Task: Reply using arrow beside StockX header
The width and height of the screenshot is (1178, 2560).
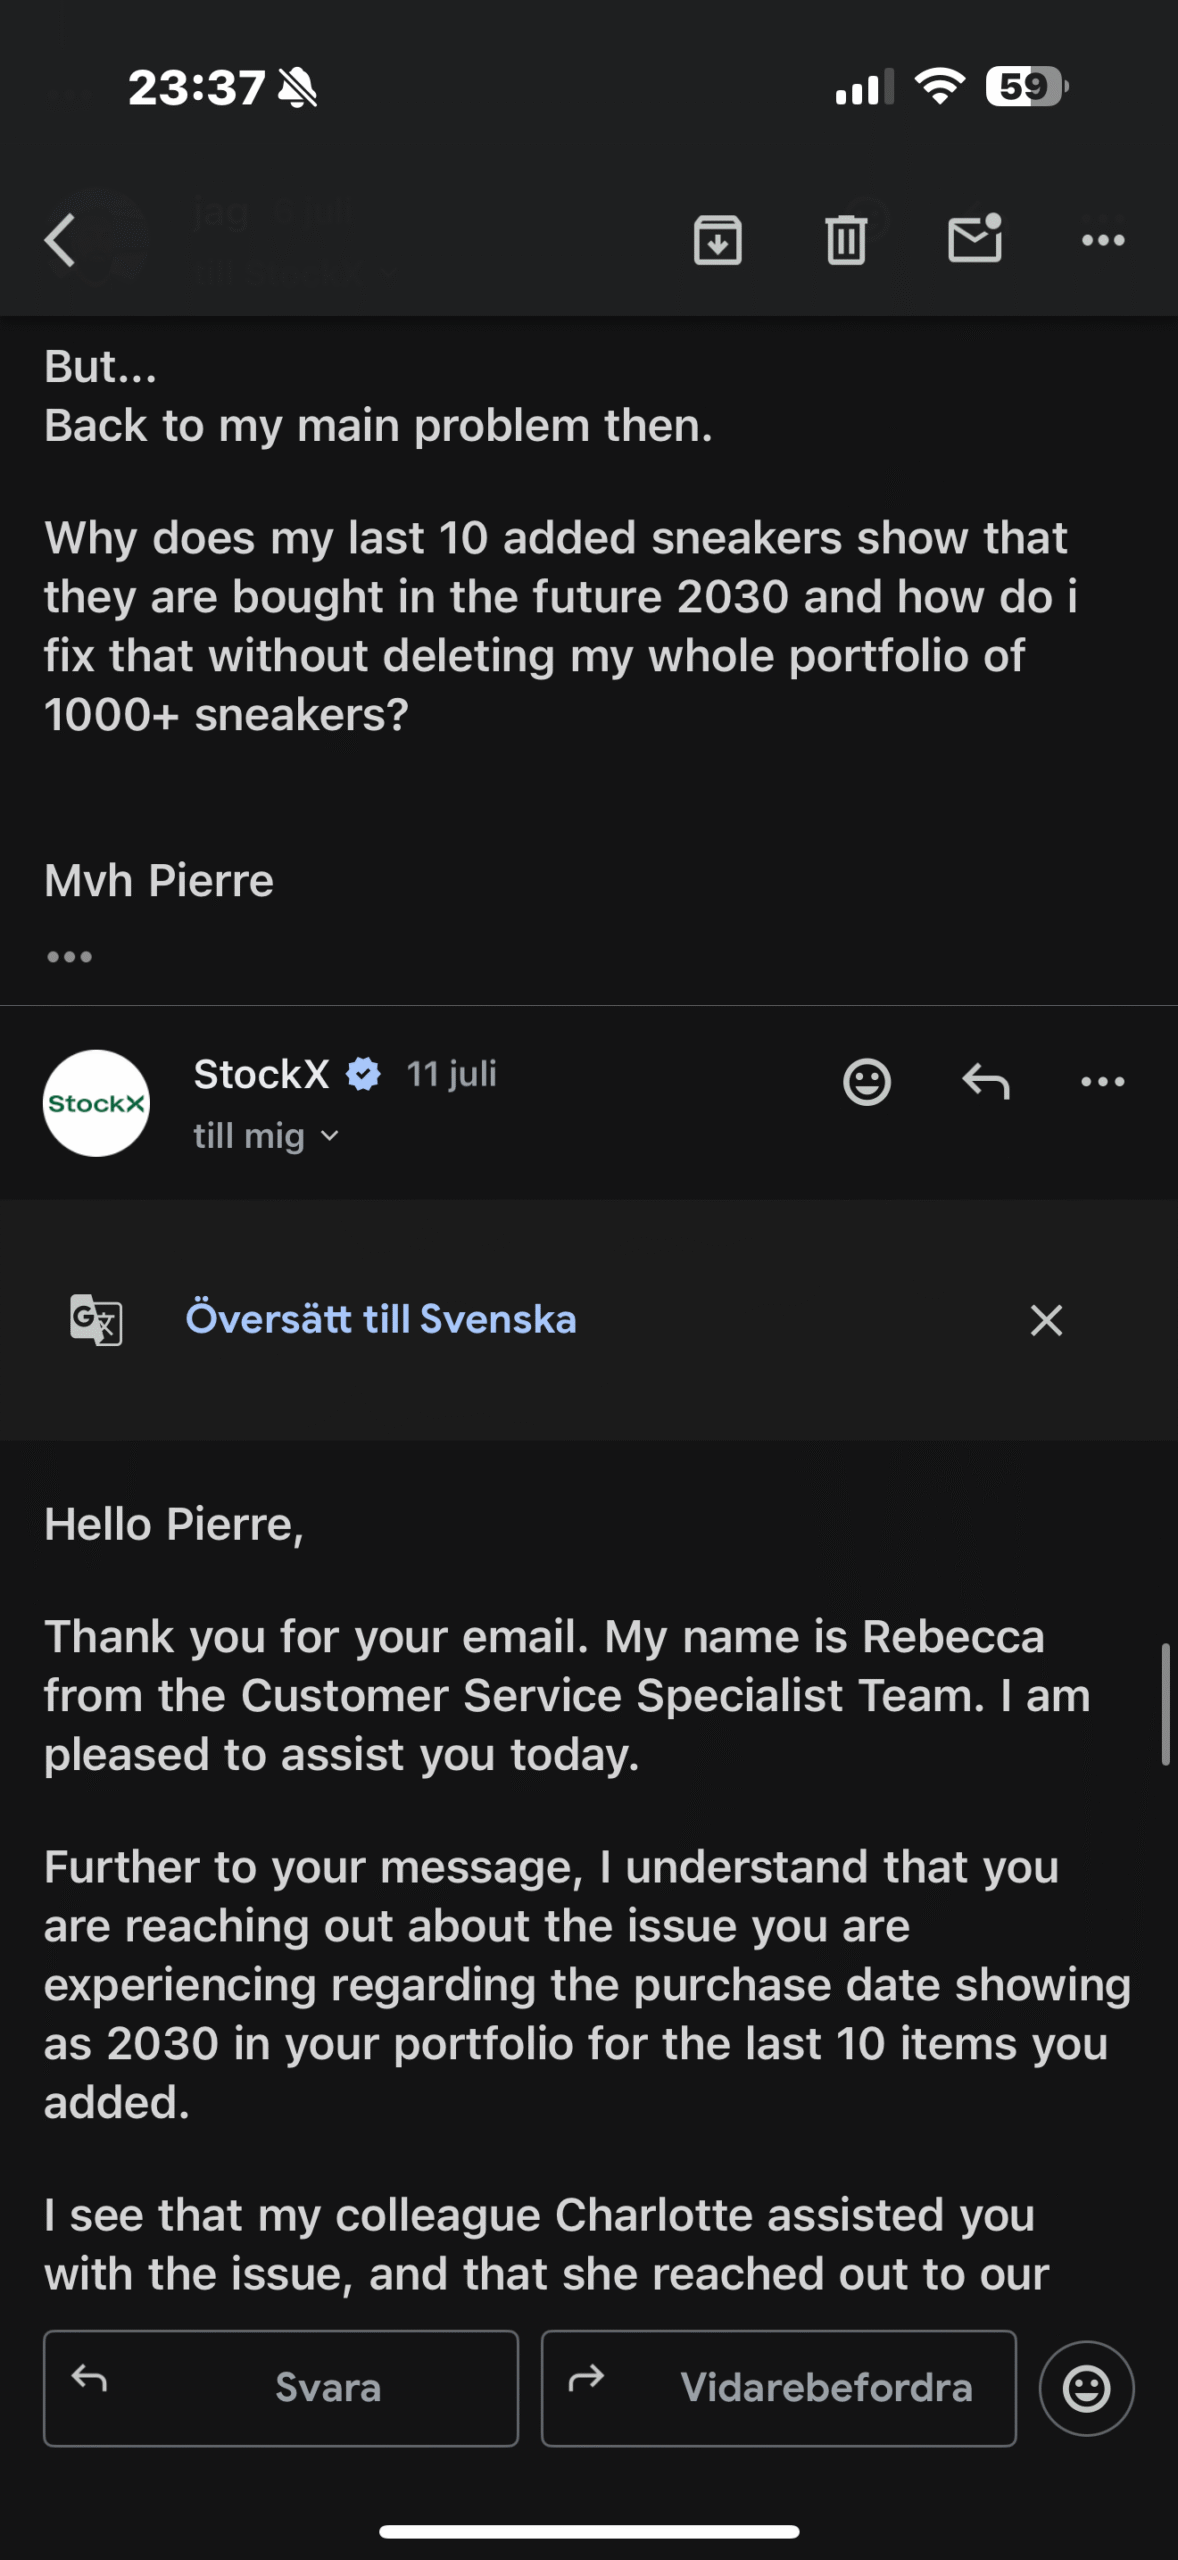Action: [x=985, y=1081]
